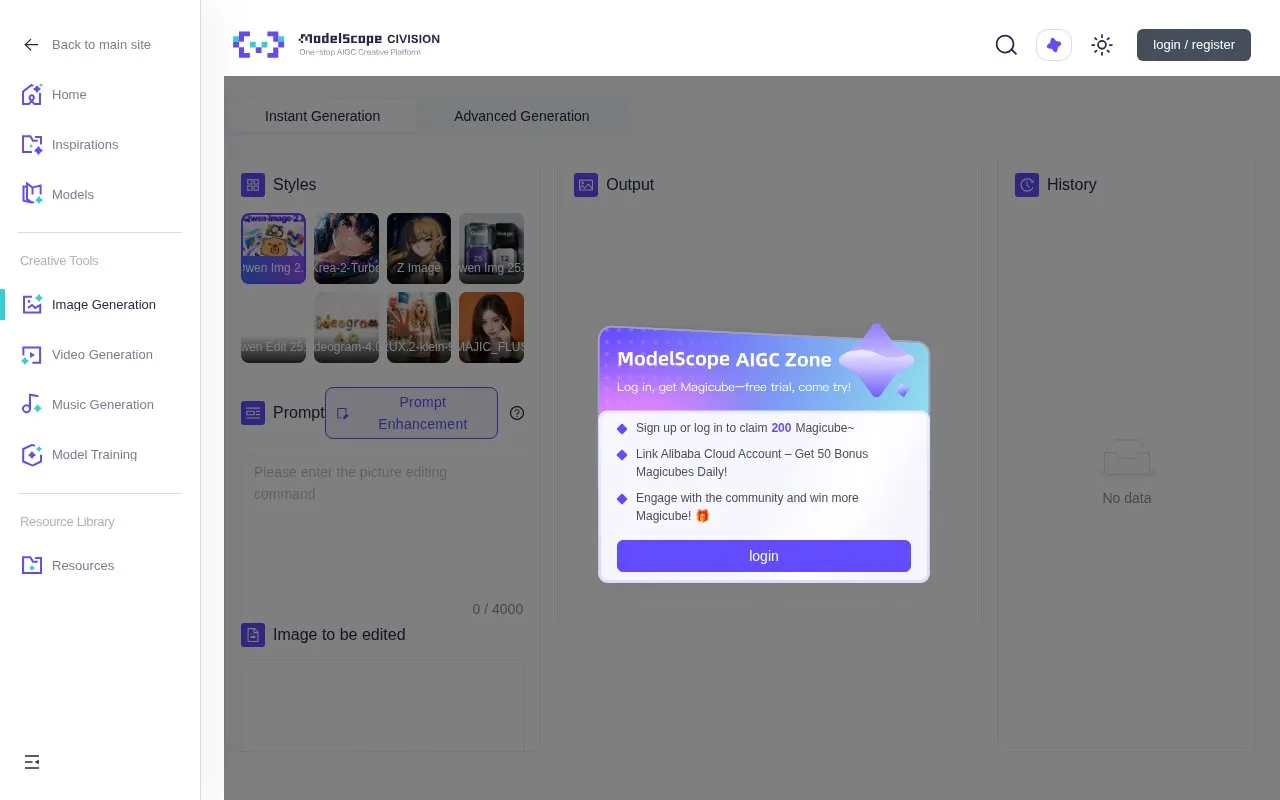1280x800 pixels.
Task: Click the Models link text
Action: [x=73, y=195]
